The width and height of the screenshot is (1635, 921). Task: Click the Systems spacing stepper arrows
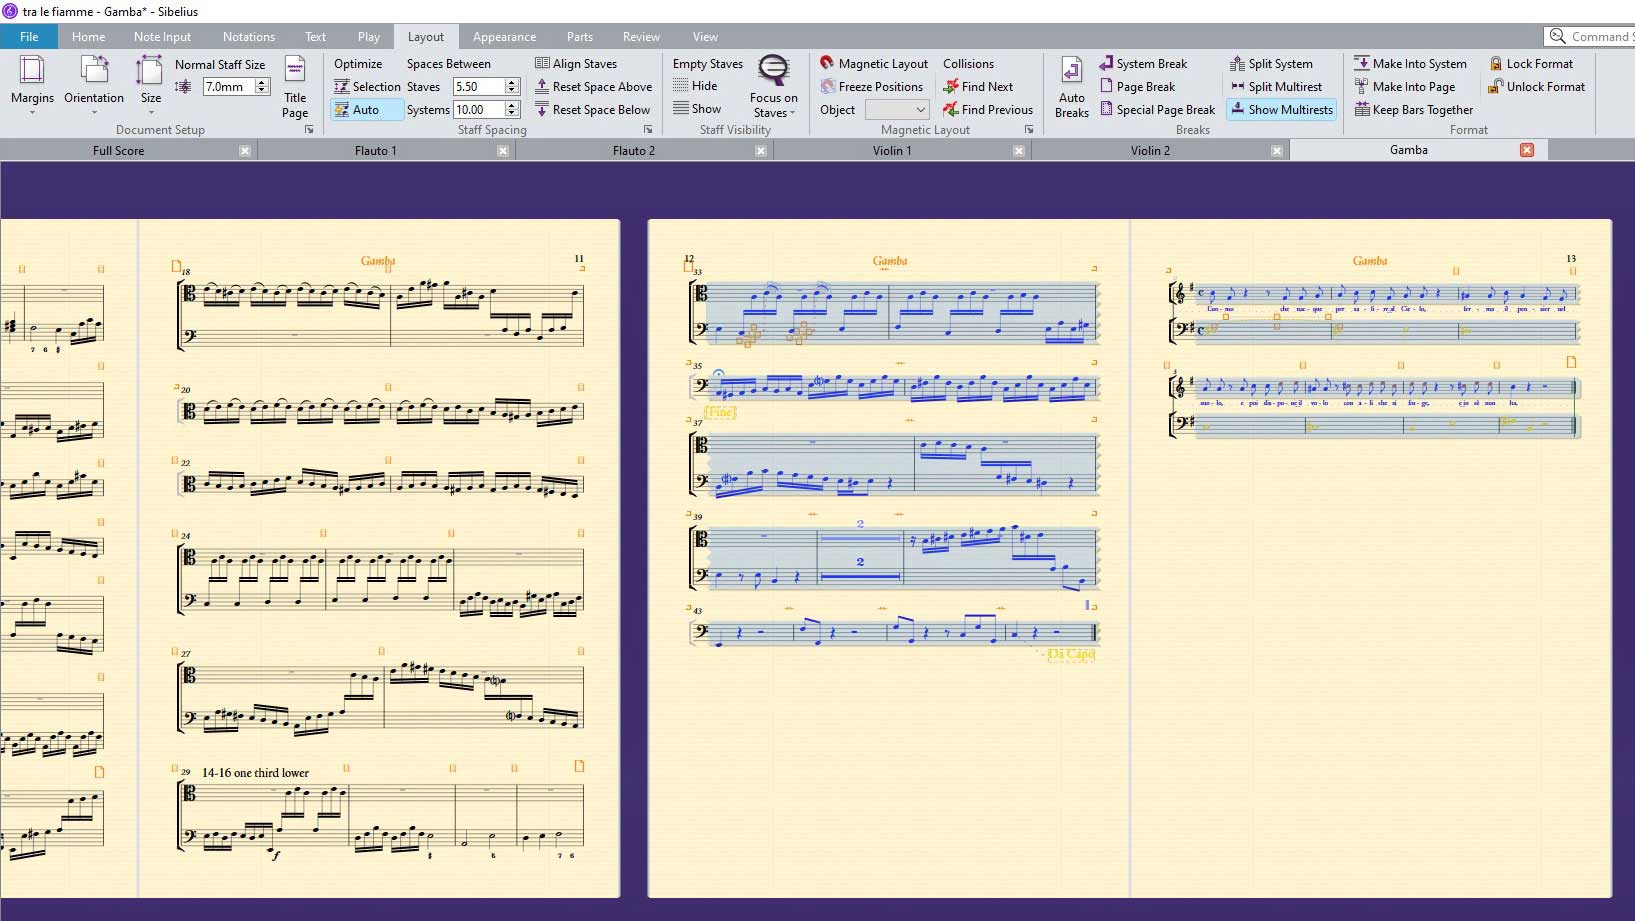pos(512,110)
